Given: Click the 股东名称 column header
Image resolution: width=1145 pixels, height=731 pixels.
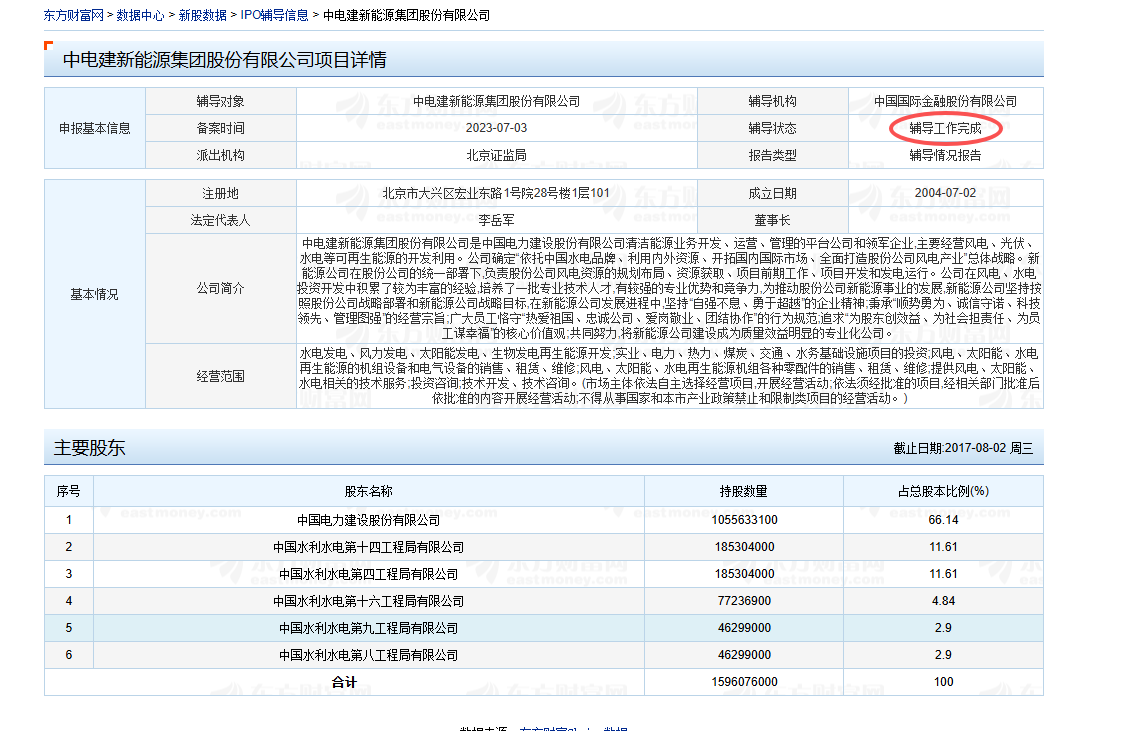Looking at the screenshot, I should 369,491.
